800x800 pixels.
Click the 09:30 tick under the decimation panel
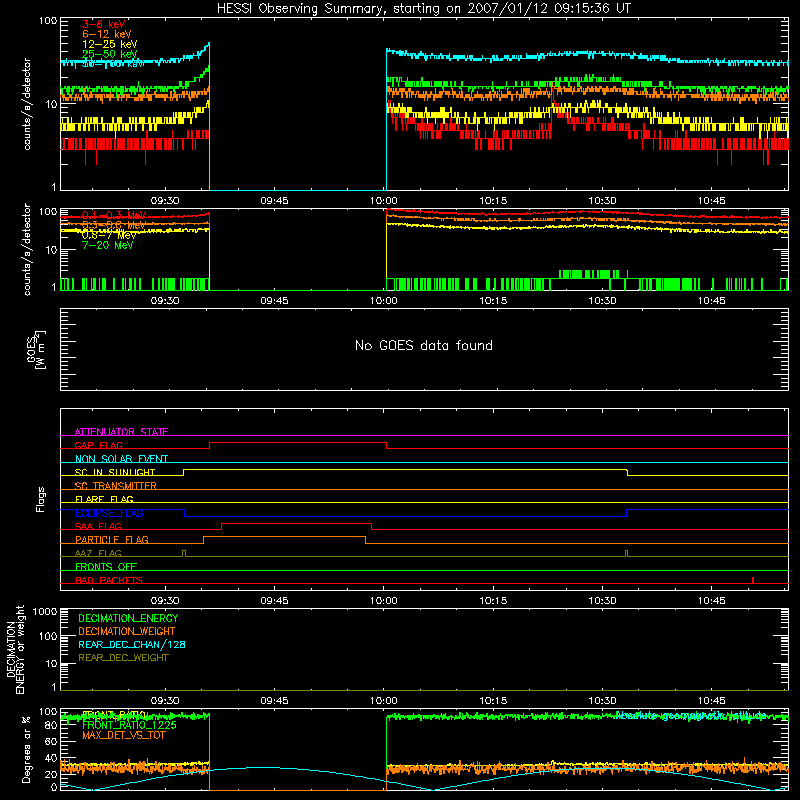(x=165, y=701)
